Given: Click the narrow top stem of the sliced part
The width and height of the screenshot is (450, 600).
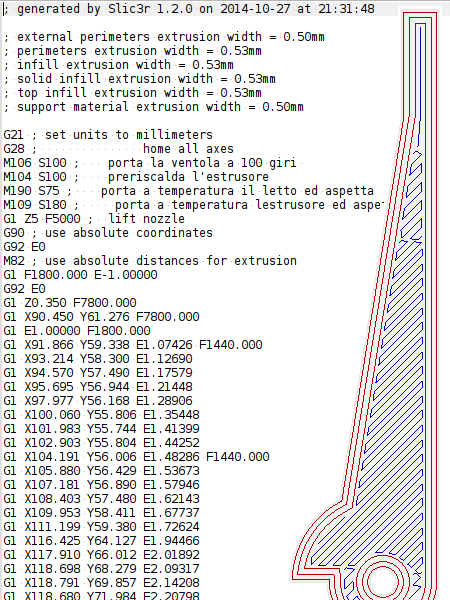Looking at the screenshot, I should 420,67.
